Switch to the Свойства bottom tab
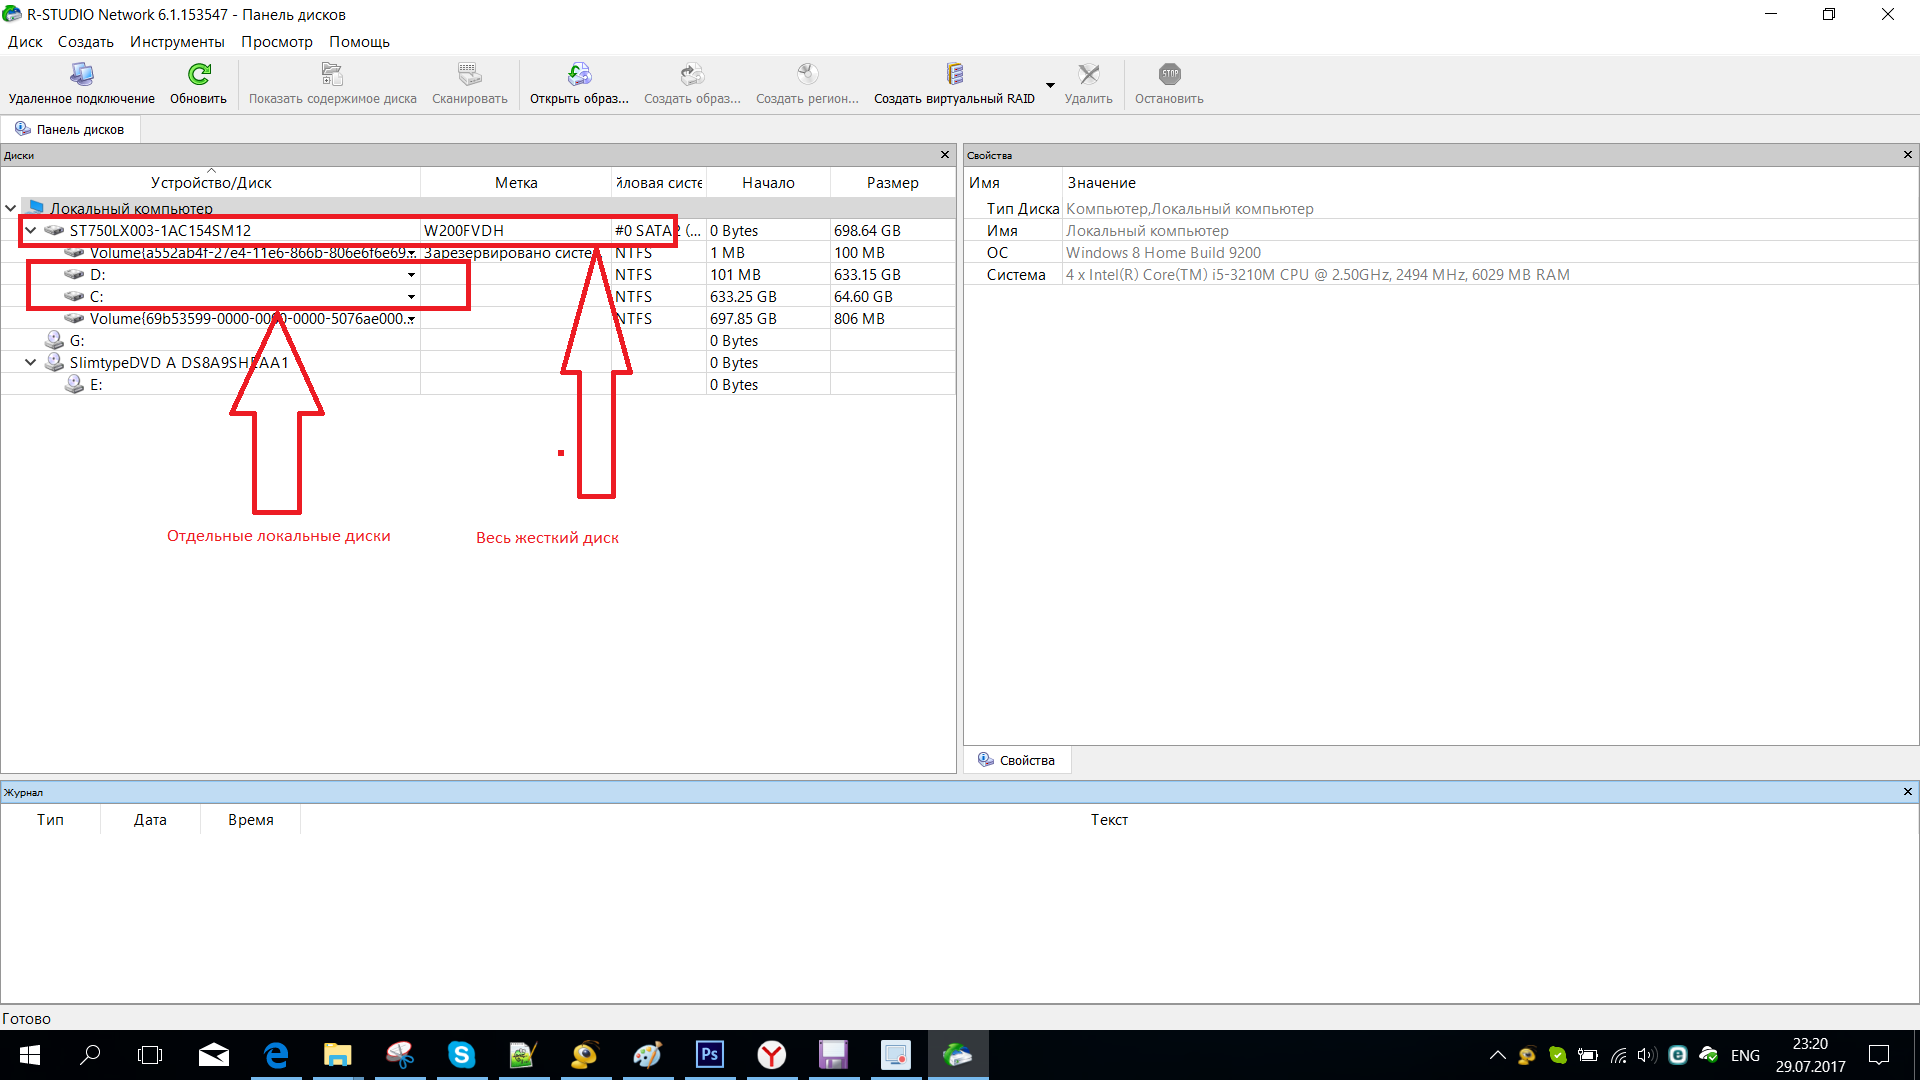The width and height of the screenshot is (1920, 1080). point(1017,760)
